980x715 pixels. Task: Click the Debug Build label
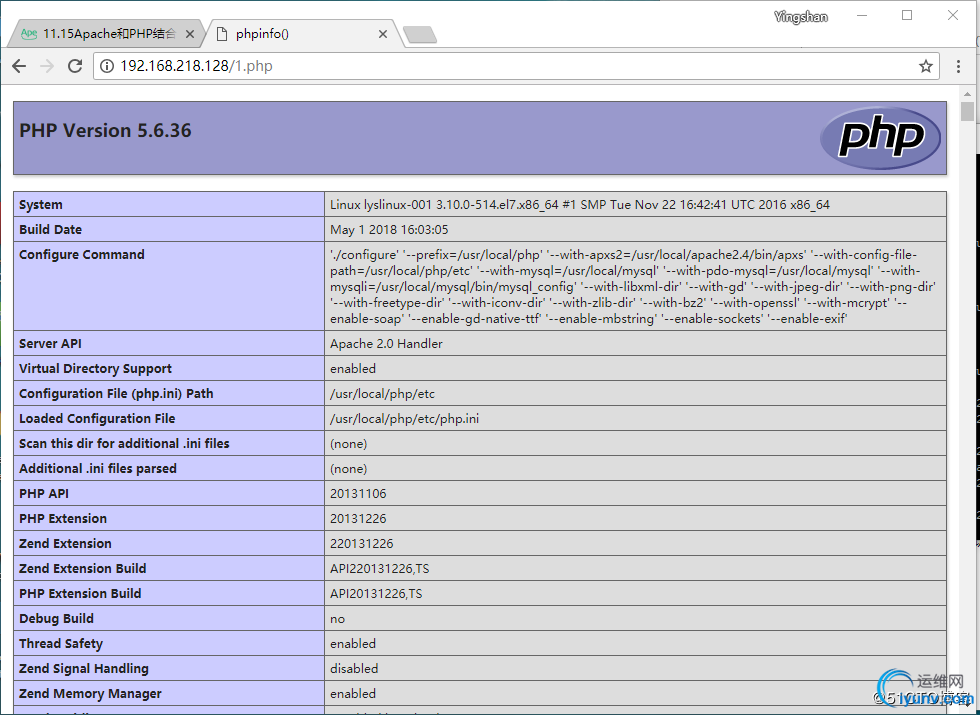(56, 618)
